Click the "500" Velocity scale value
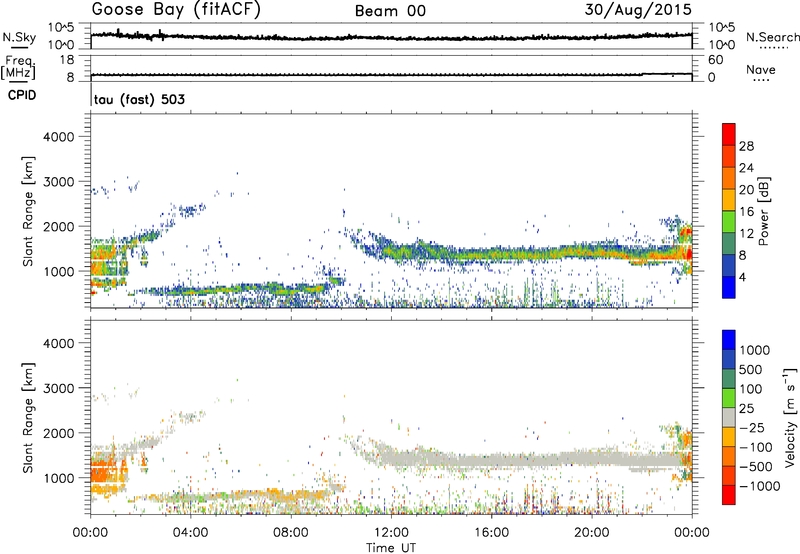This screenshot has height=554, width=800. pyautogui.click(x=751, y=369)
